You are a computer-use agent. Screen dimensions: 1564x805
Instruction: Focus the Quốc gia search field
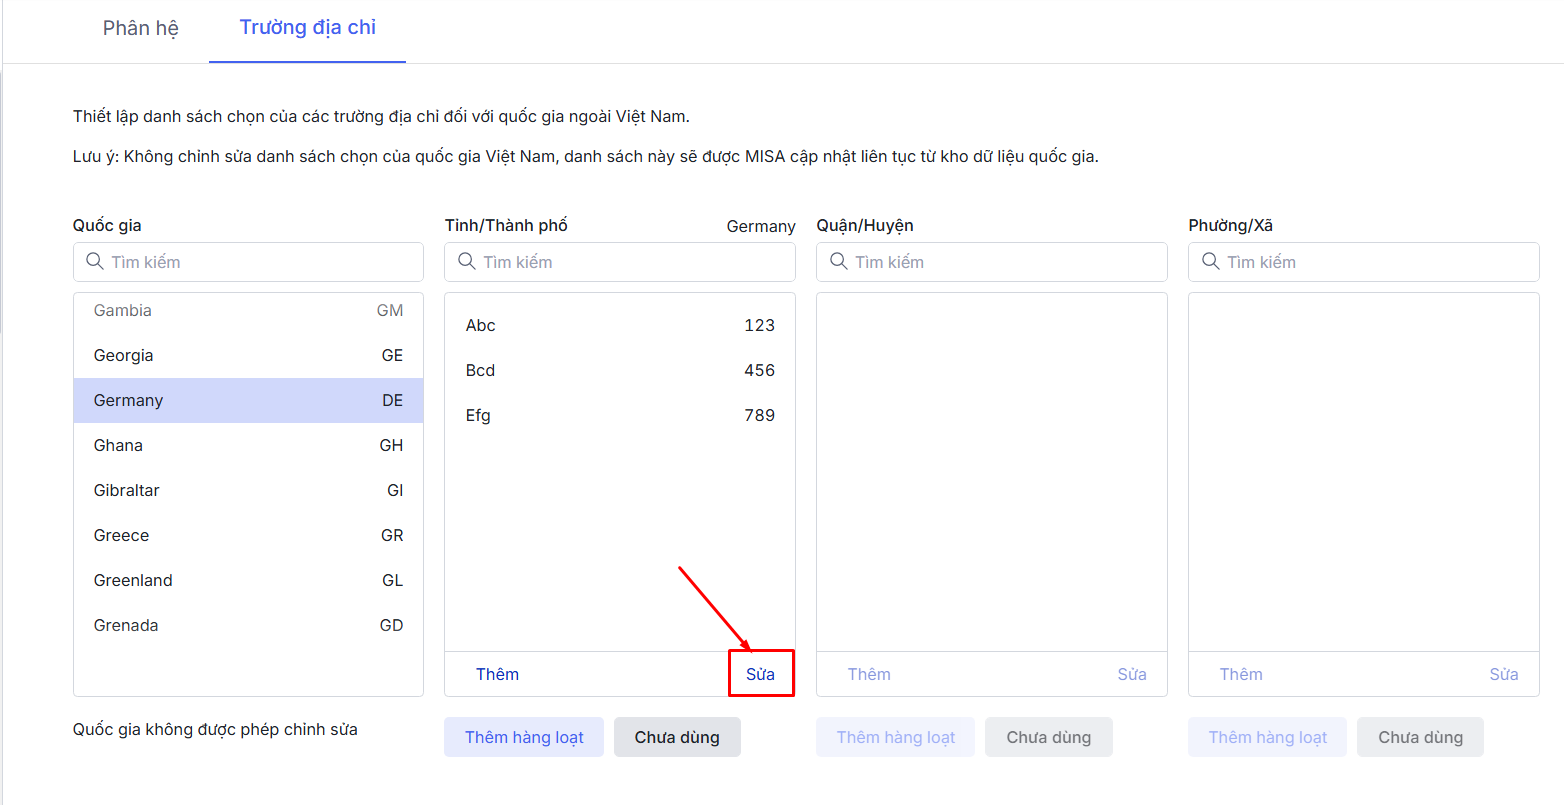260,262
